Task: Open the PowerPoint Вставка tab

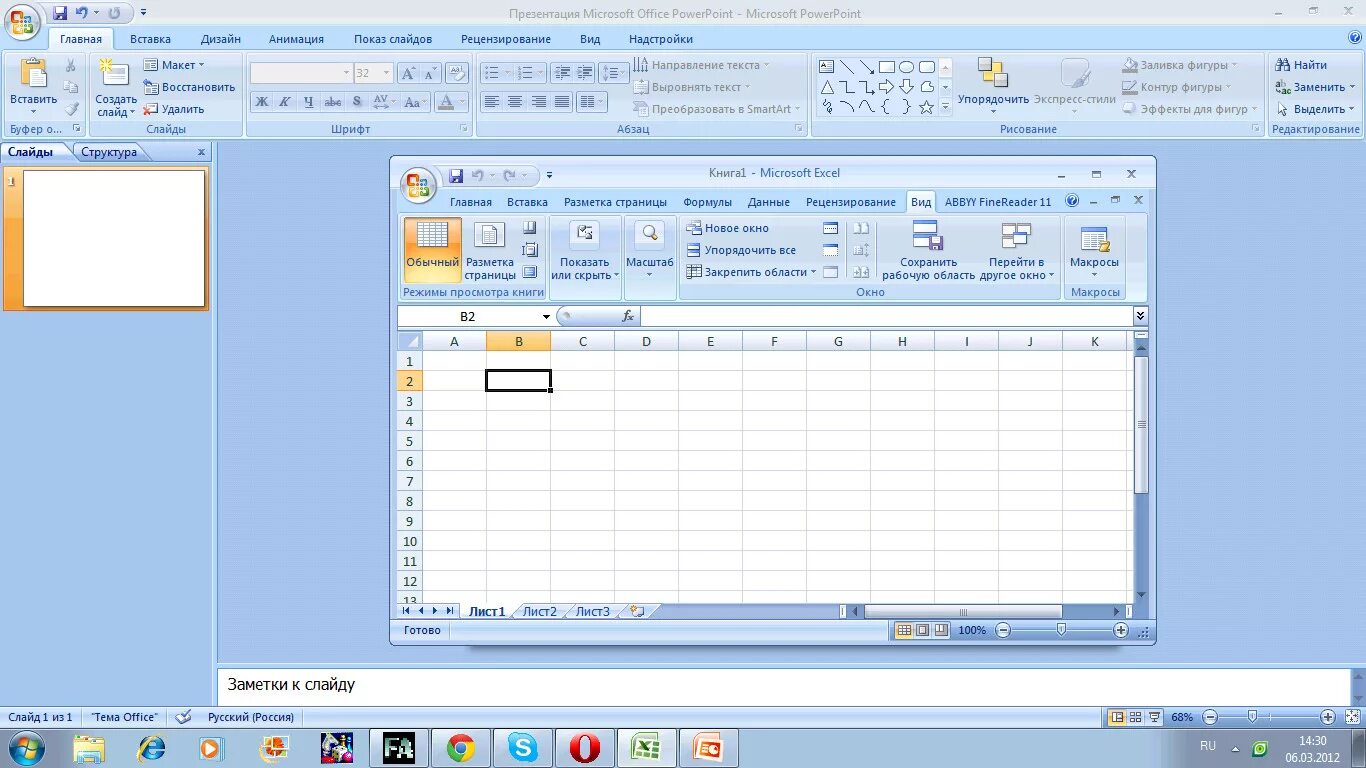Action: pyautogui.click(x=150, y=39)
